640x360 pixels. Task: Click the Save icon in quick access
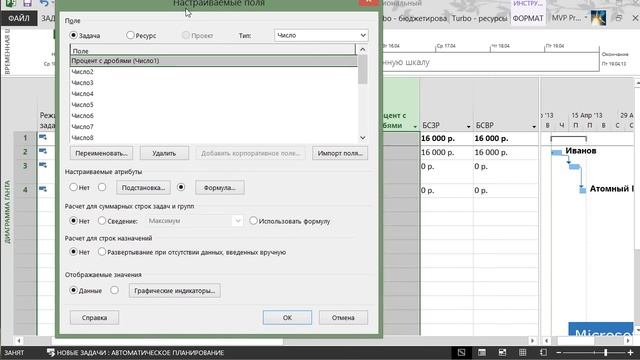[x=27, y=3]
